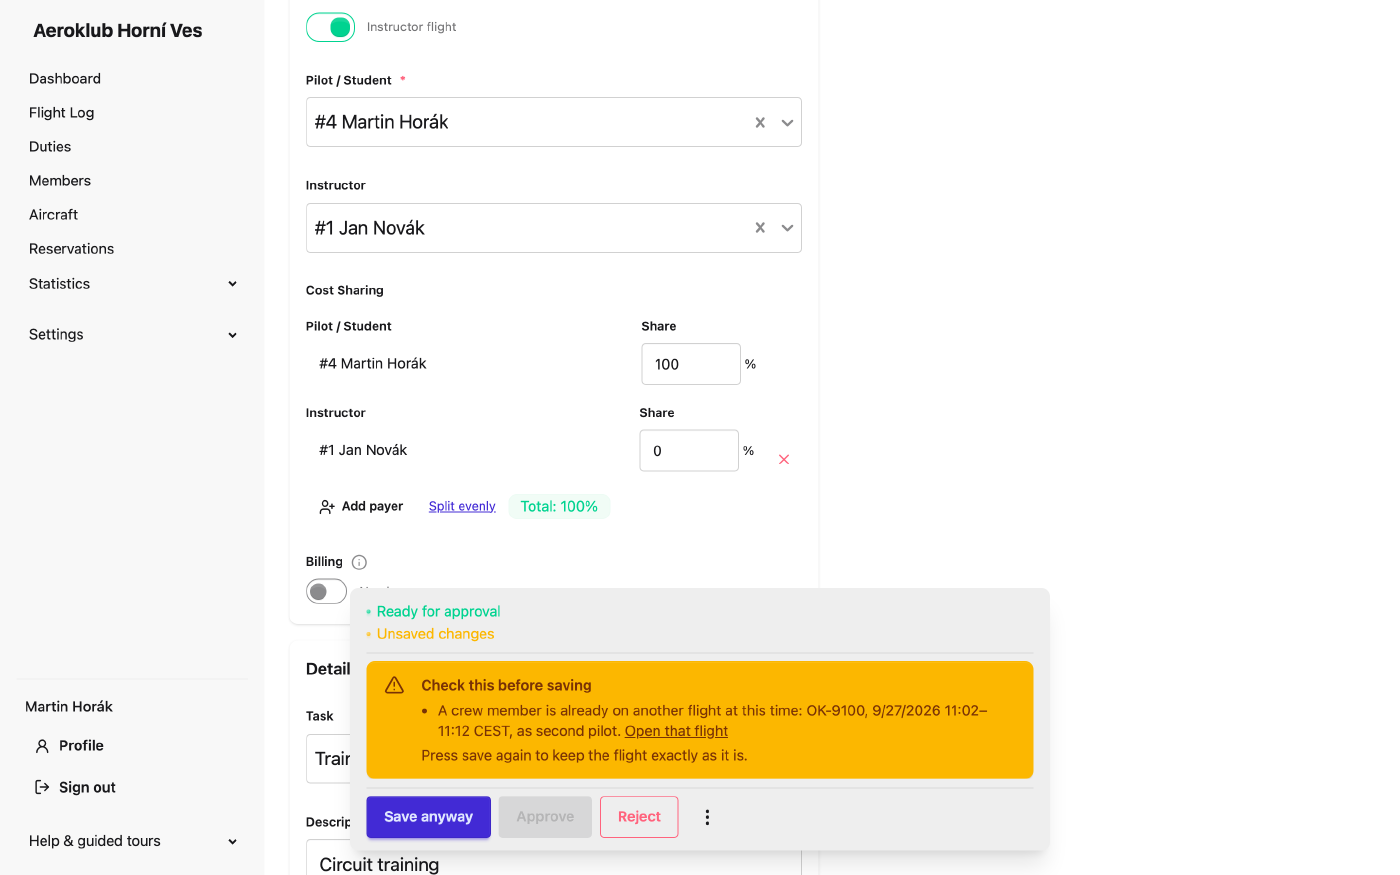Click the Sign out icon
Viewport: 1400px width, 875px height.
coord(42,787)
